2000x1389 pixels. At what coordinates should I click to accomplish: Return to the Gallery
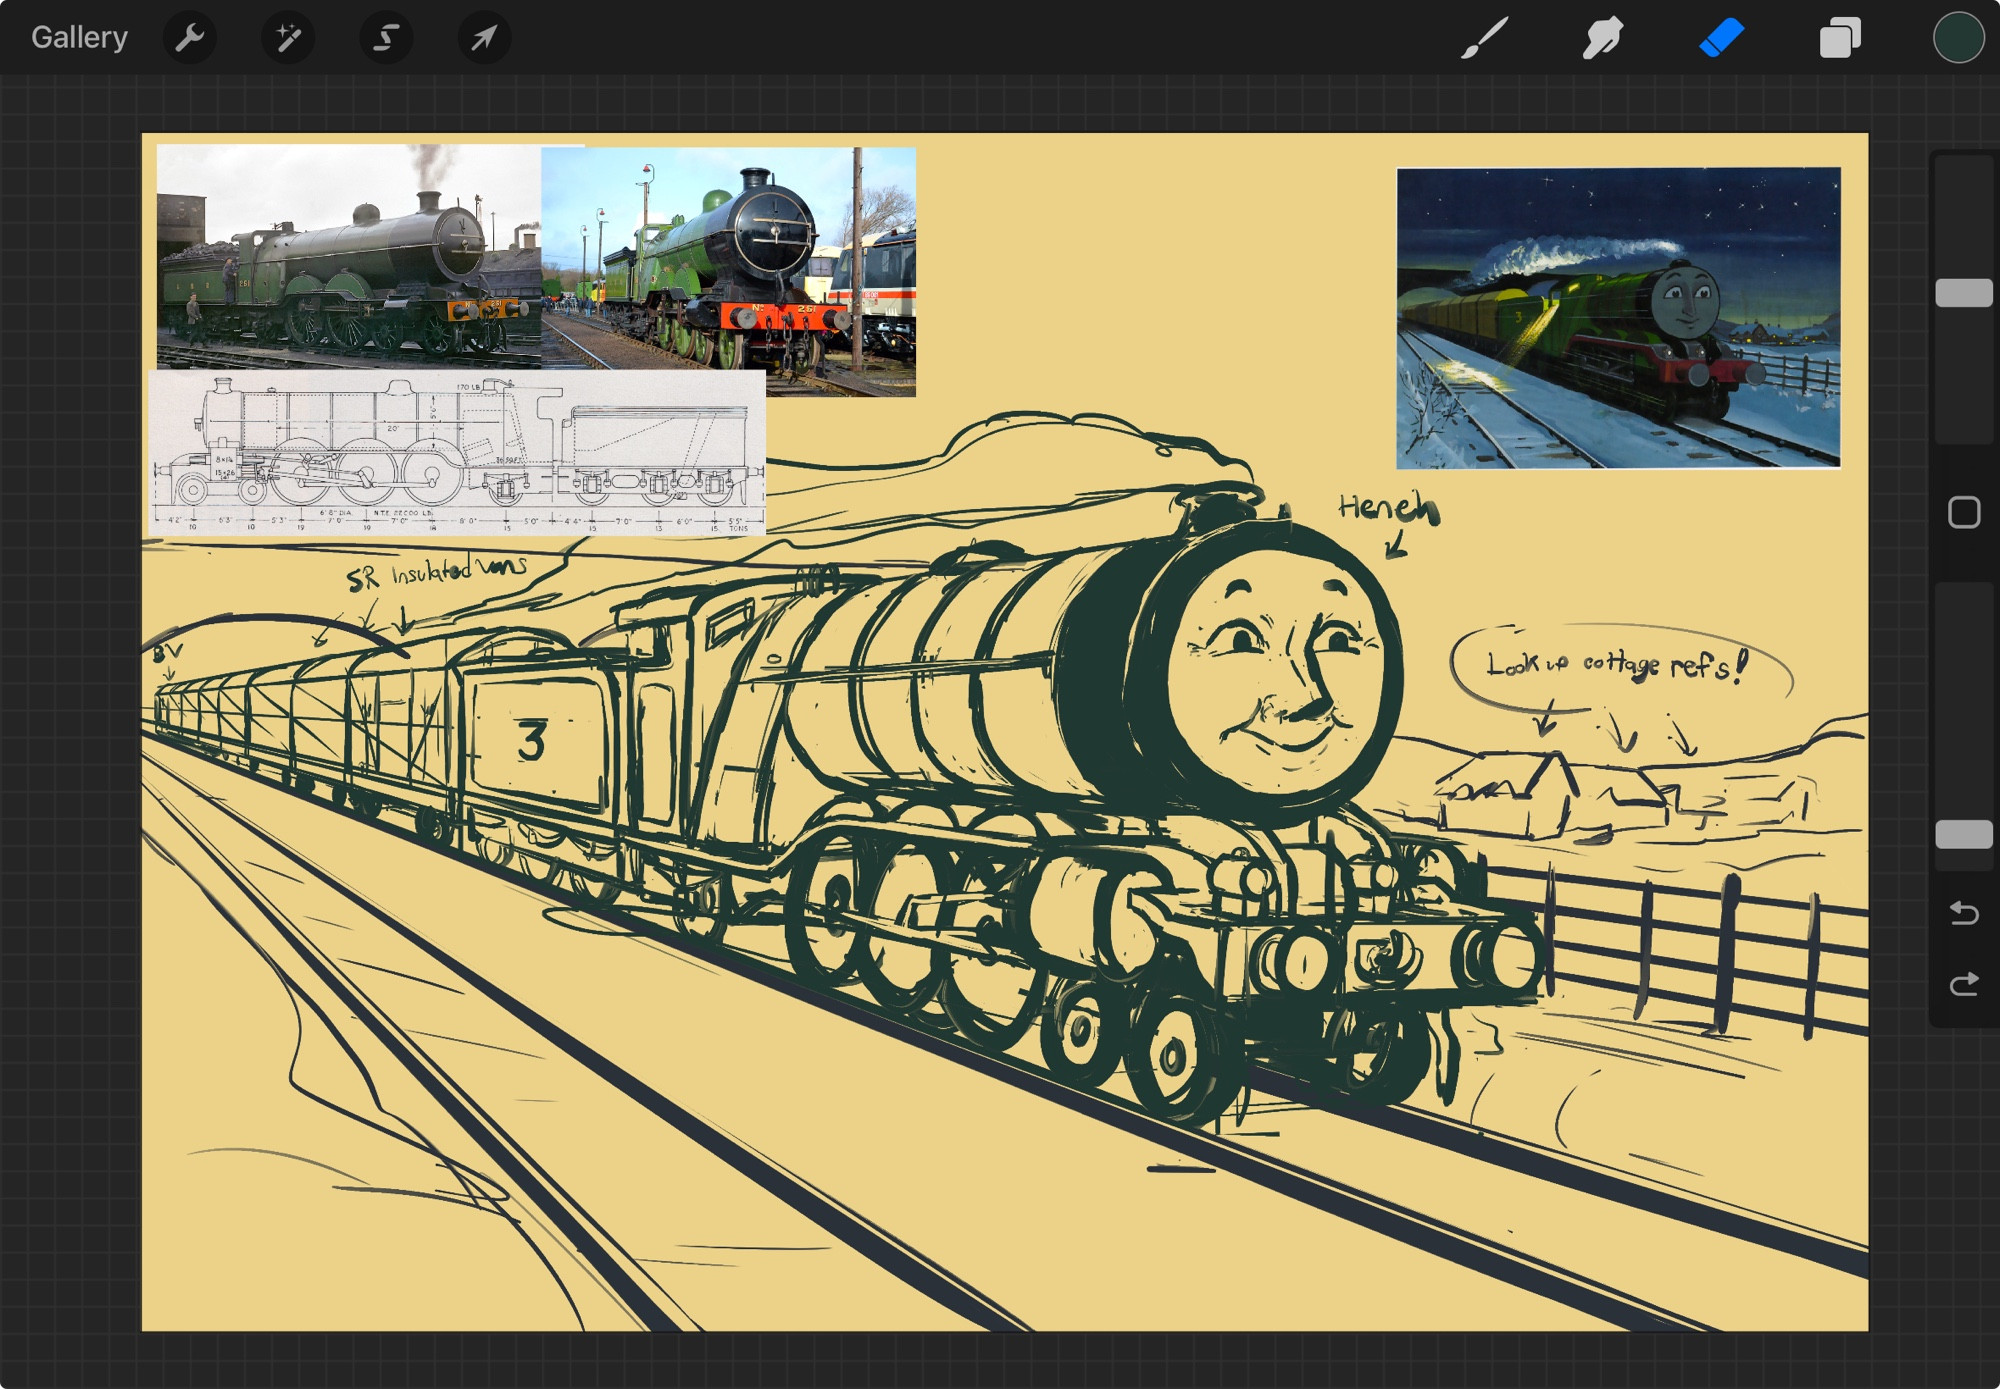pos(79,38)
